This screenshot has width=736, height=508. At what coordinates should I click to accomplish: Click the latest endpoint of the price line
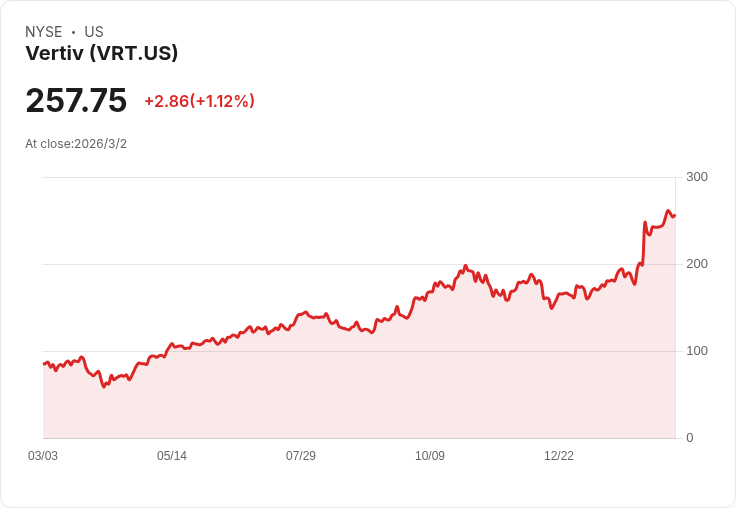[x=675, y=215]
